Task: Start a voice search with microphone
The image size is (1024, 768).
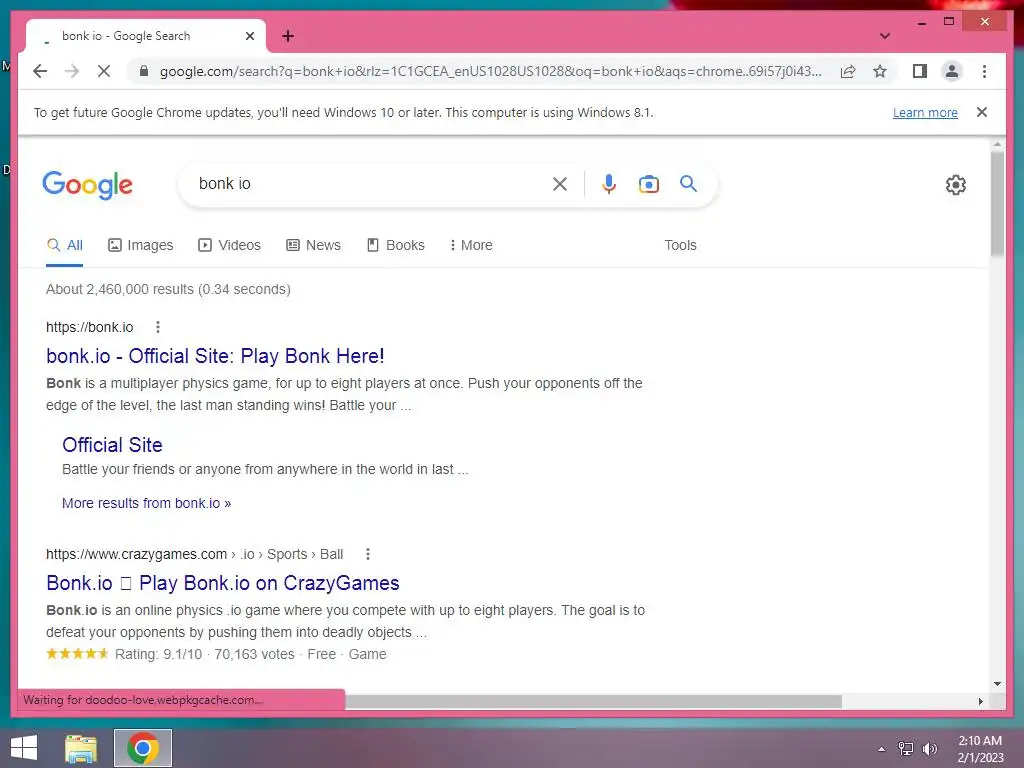Action: pos(609,184)
